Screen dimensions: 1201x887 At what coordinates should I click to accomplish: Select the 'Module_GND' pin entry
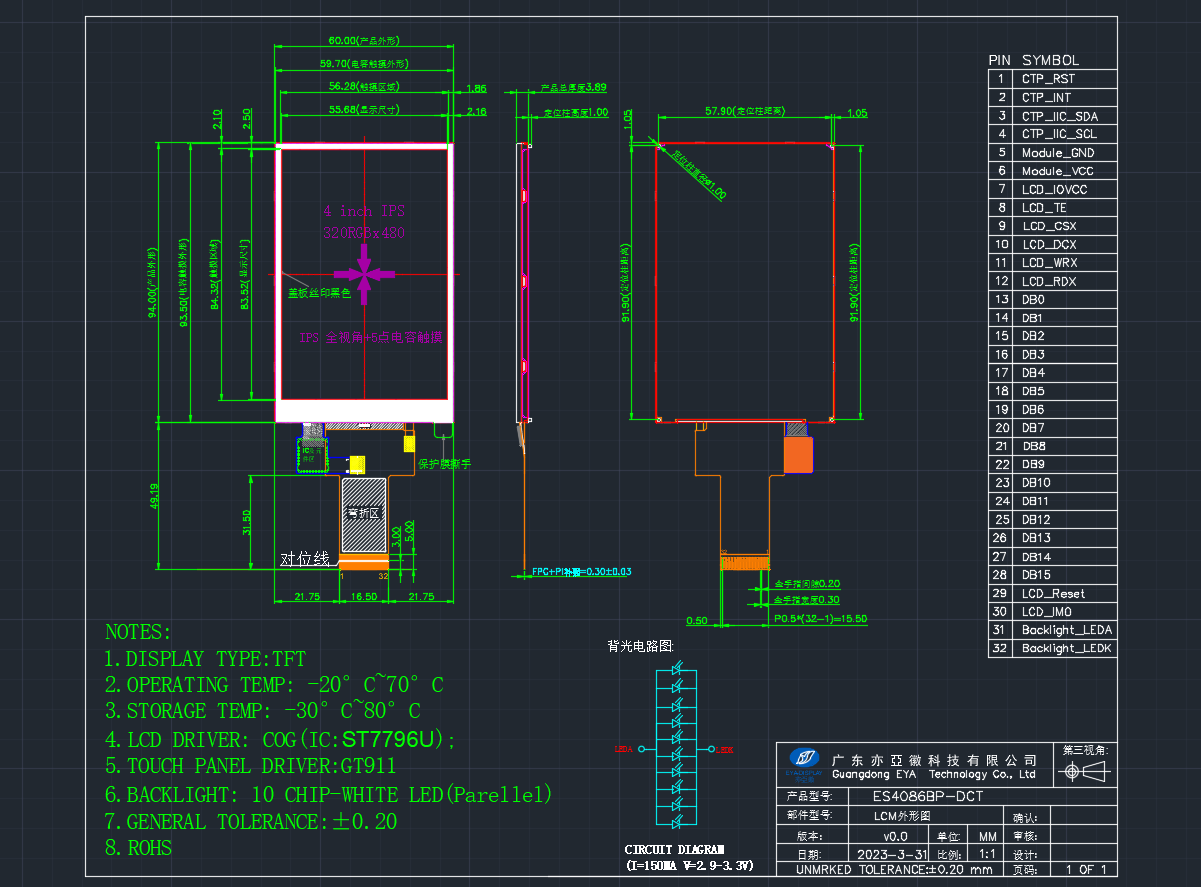1058,153
